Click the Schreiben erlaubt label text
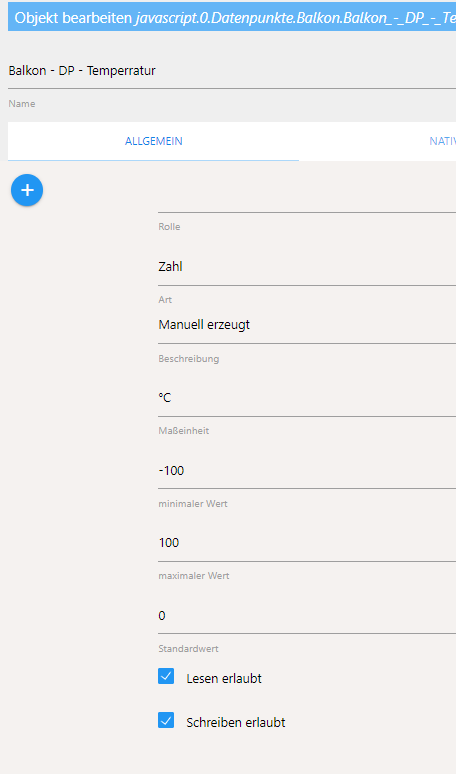456x774 pixels. (236, 723)
